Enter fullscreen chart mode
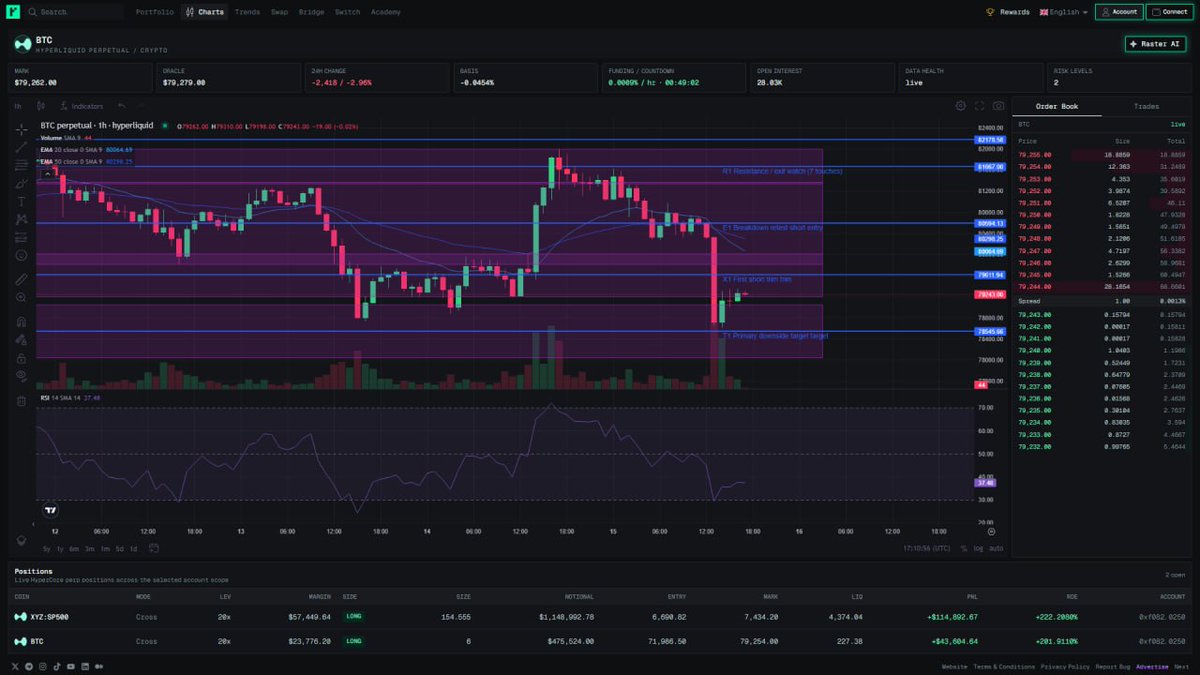Image resolution: width=1200 pixels, height=675 pixels. click(x=980, y=105)
